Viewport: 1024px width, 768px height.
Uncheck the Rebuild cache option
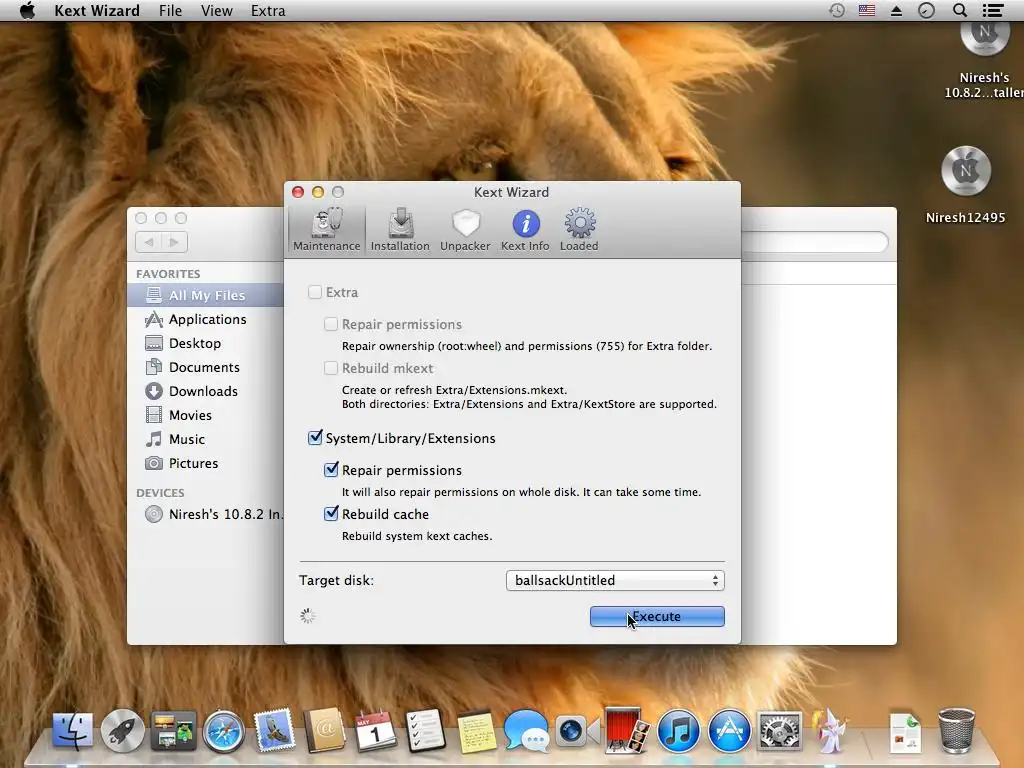331,513
